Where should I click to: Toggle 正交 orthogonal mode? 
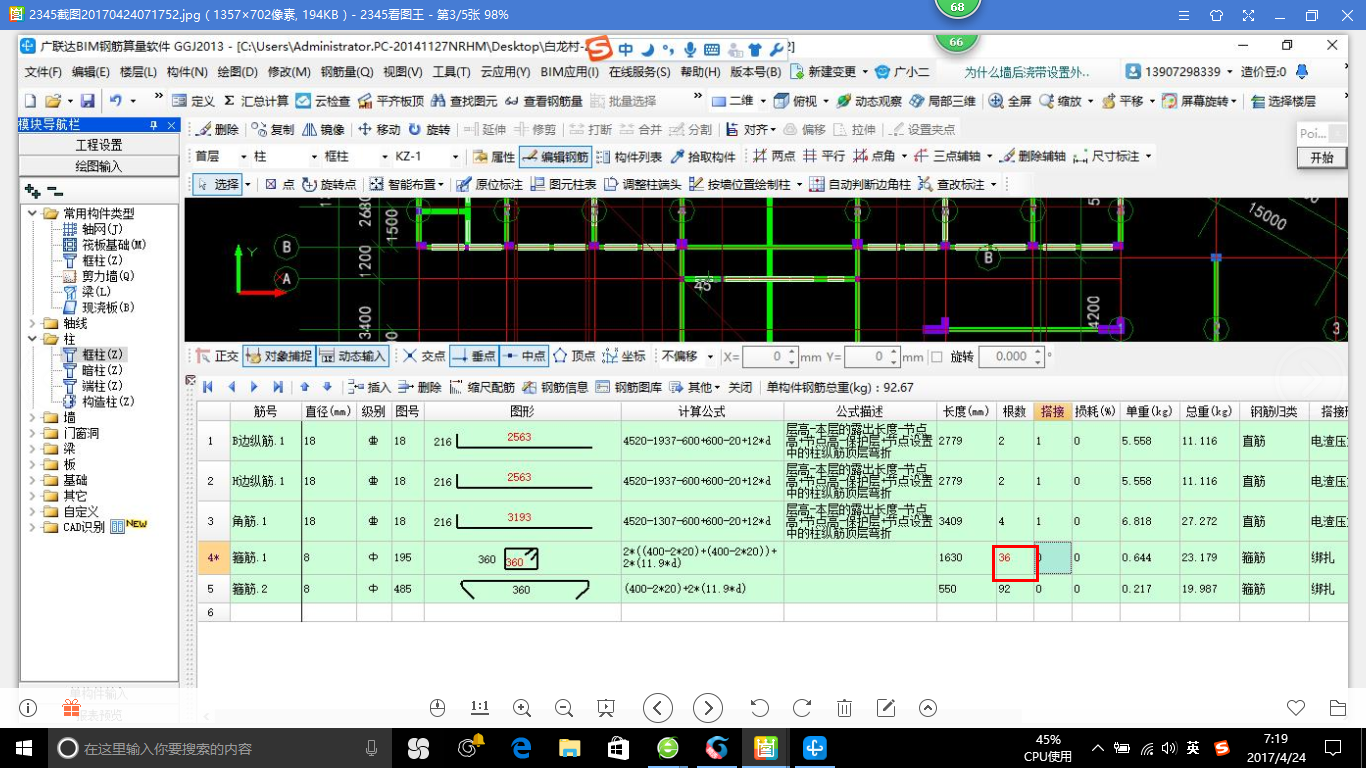[217, 356]
